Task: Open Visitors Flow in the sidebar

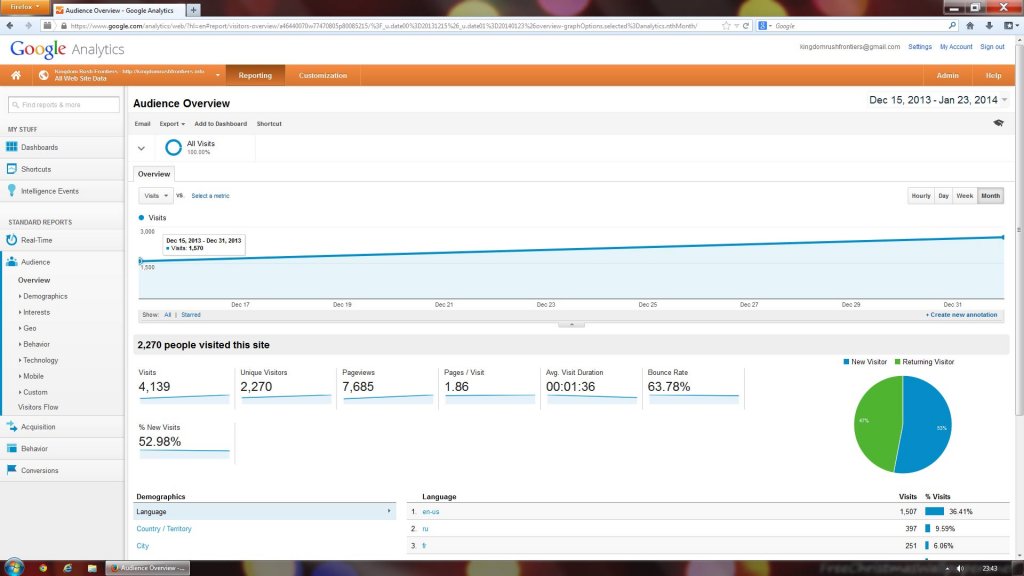Action: pyautogui.click(x=38, y=408)
